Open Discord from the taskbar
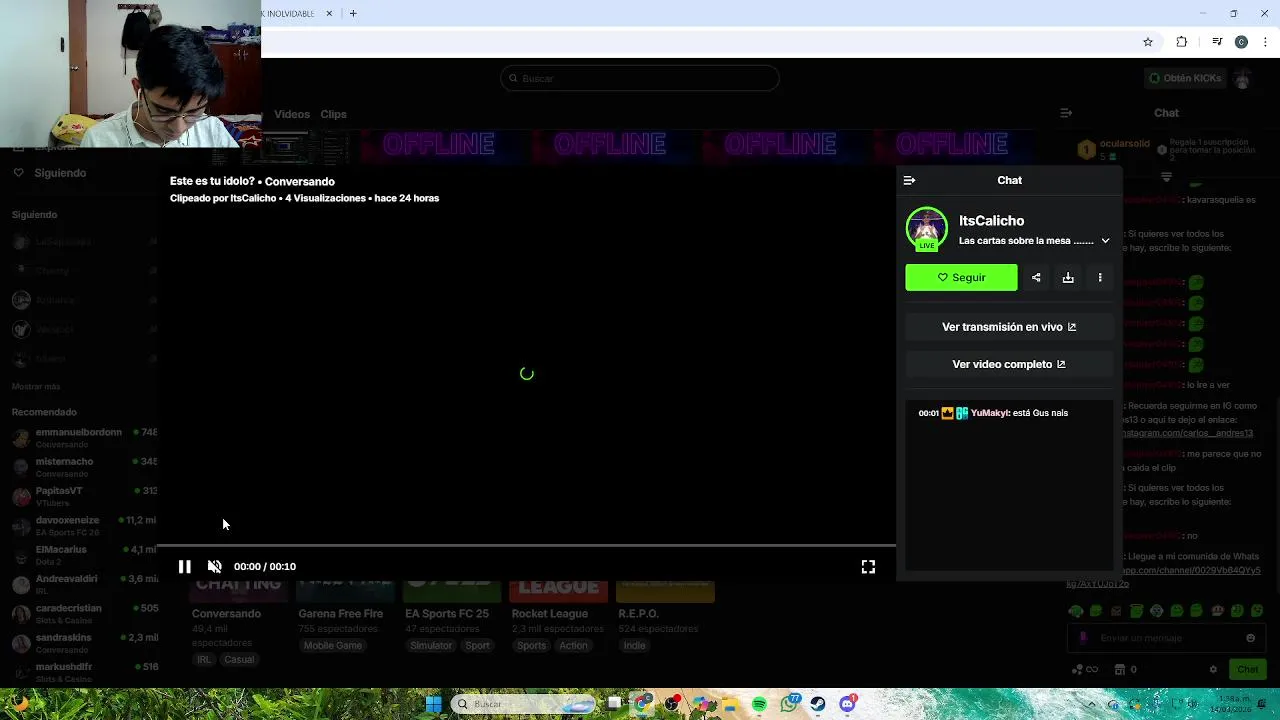 [848, 704]
